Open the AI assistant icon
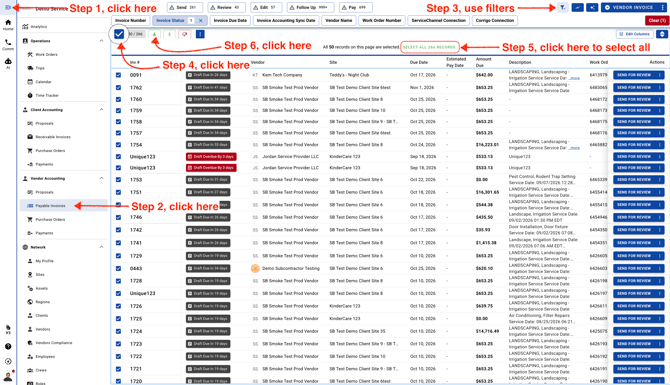The height and width of the screenshot is (385, 670). [8, 63]
